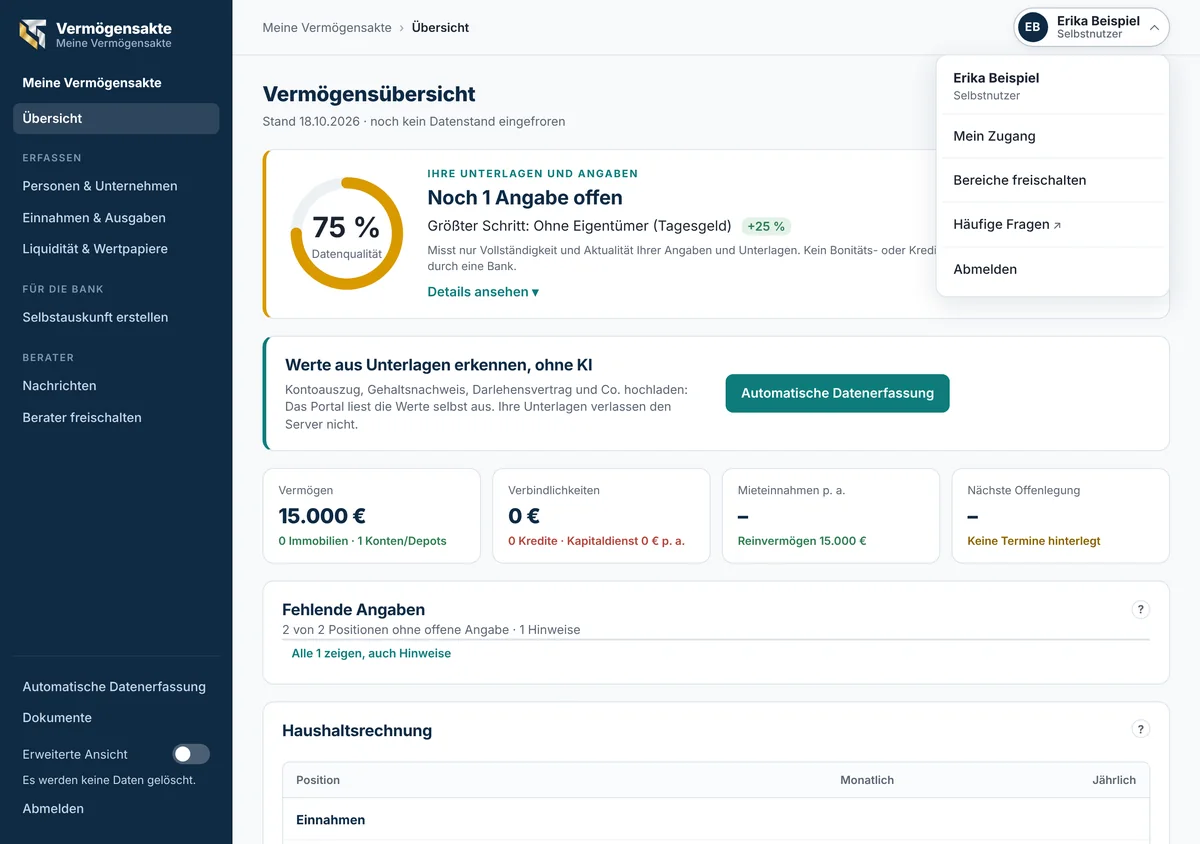Navigate to Liquidität & Wertpapiere
Image resolution: width=1200 pixels, height=844 pixels.
(116, 249)
